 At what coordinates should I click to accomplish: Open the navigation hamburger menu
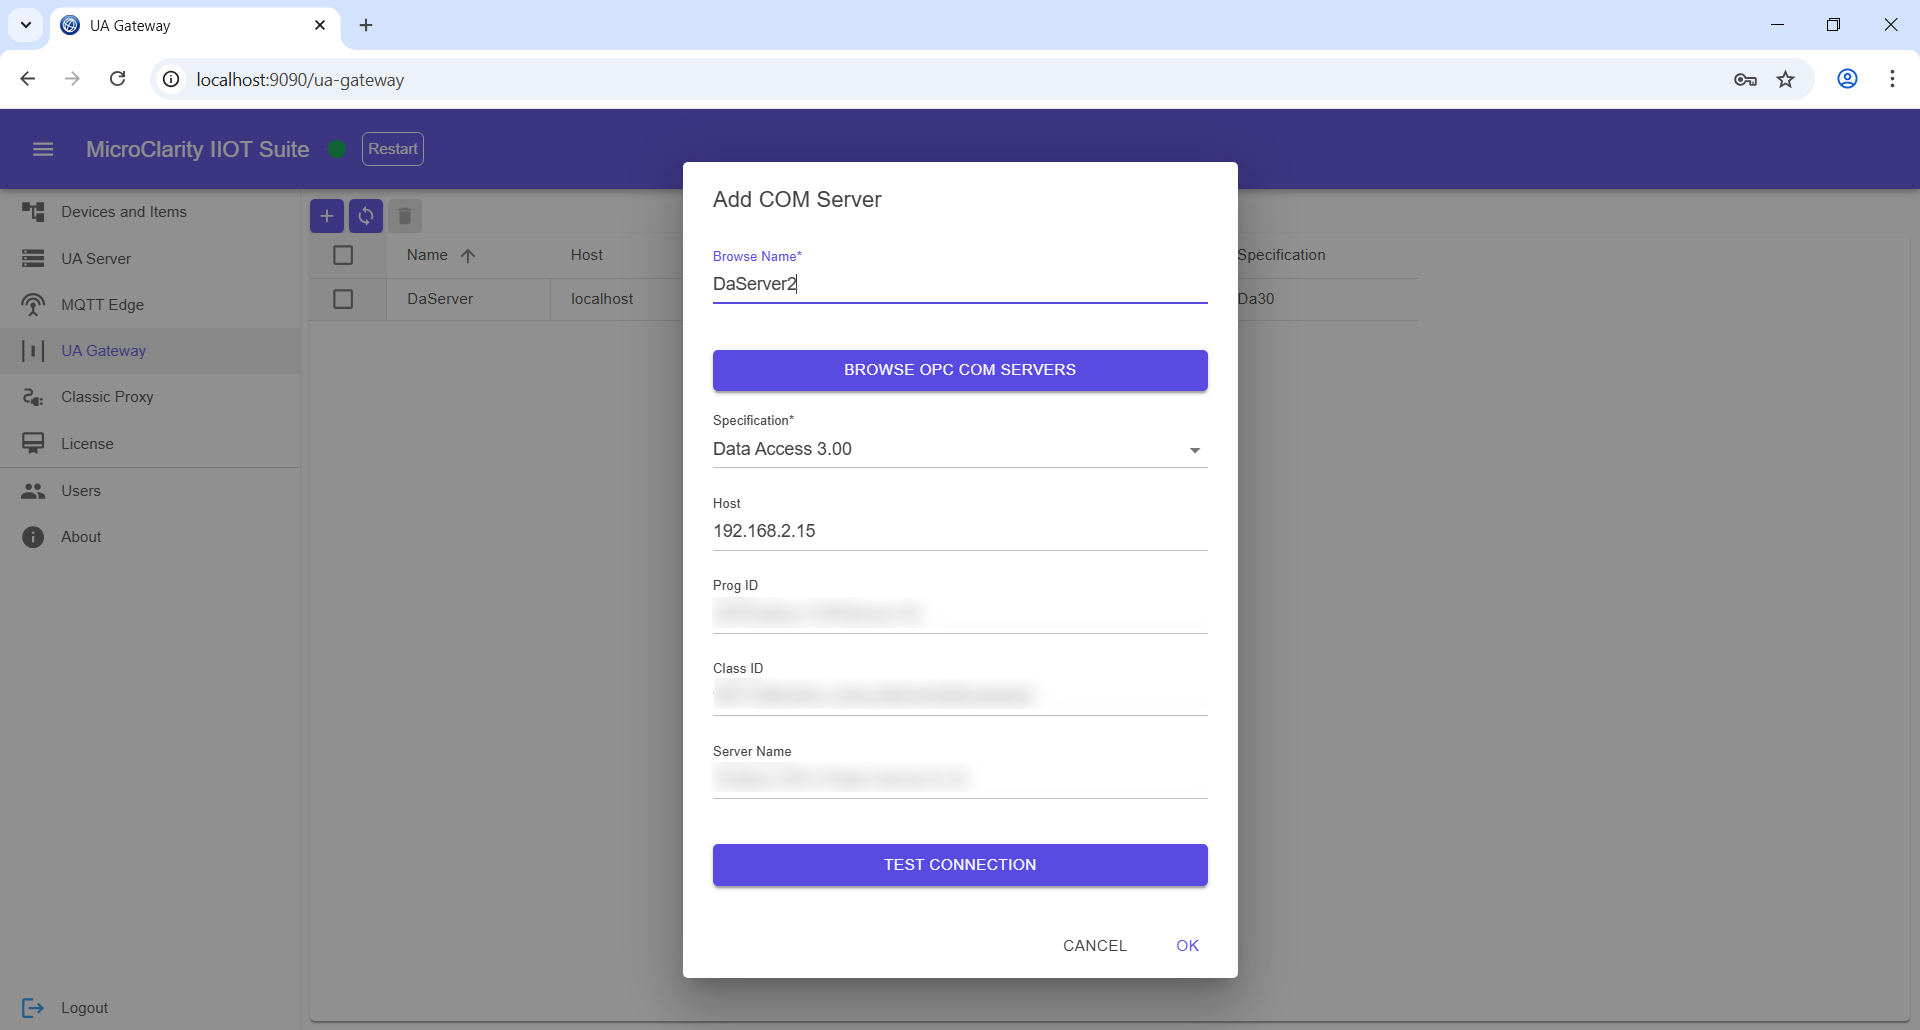coord(43,148)
